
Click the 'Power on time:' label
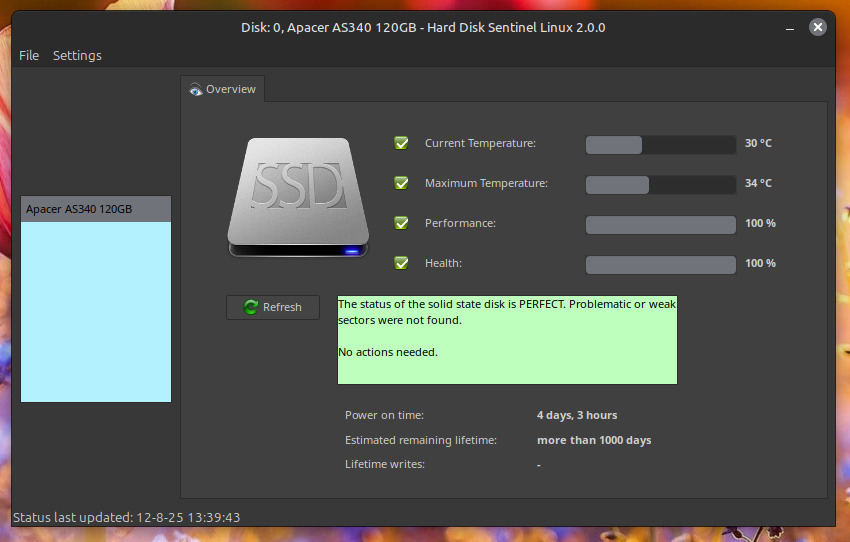point(384,415)
